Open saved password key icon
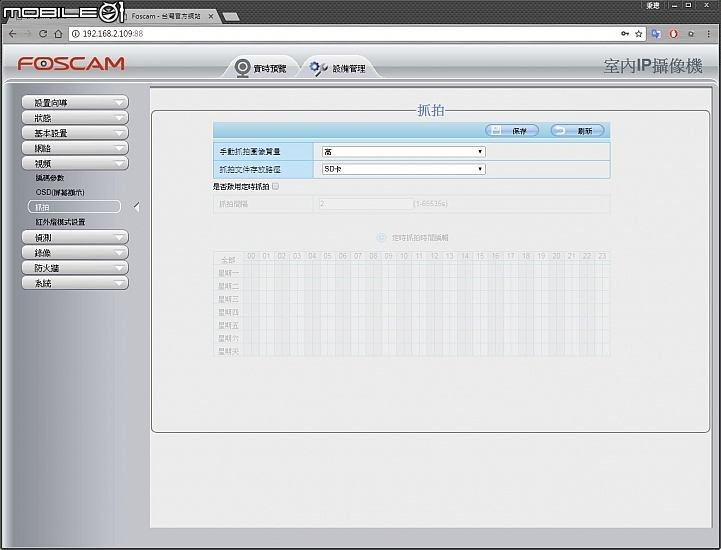Viewport: 721px width, 550px height. point(625,34)
